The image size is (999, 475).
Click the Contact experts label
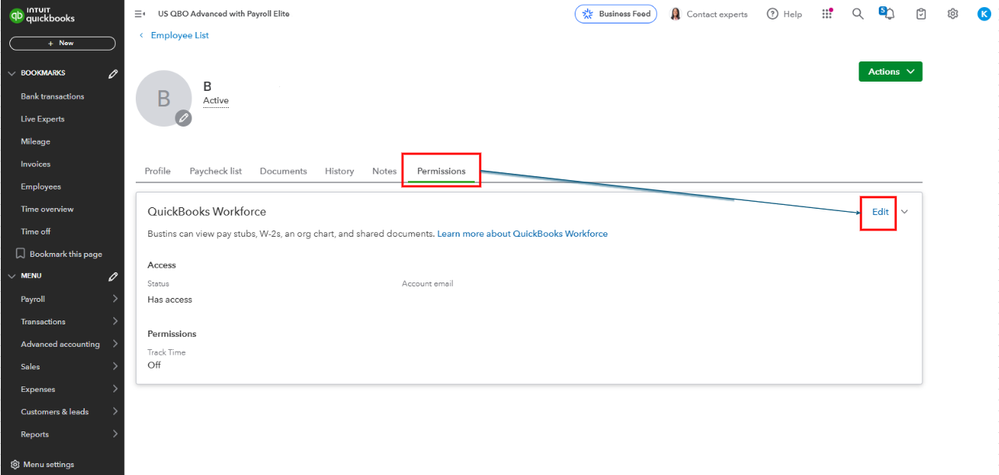tap(717, 14)
